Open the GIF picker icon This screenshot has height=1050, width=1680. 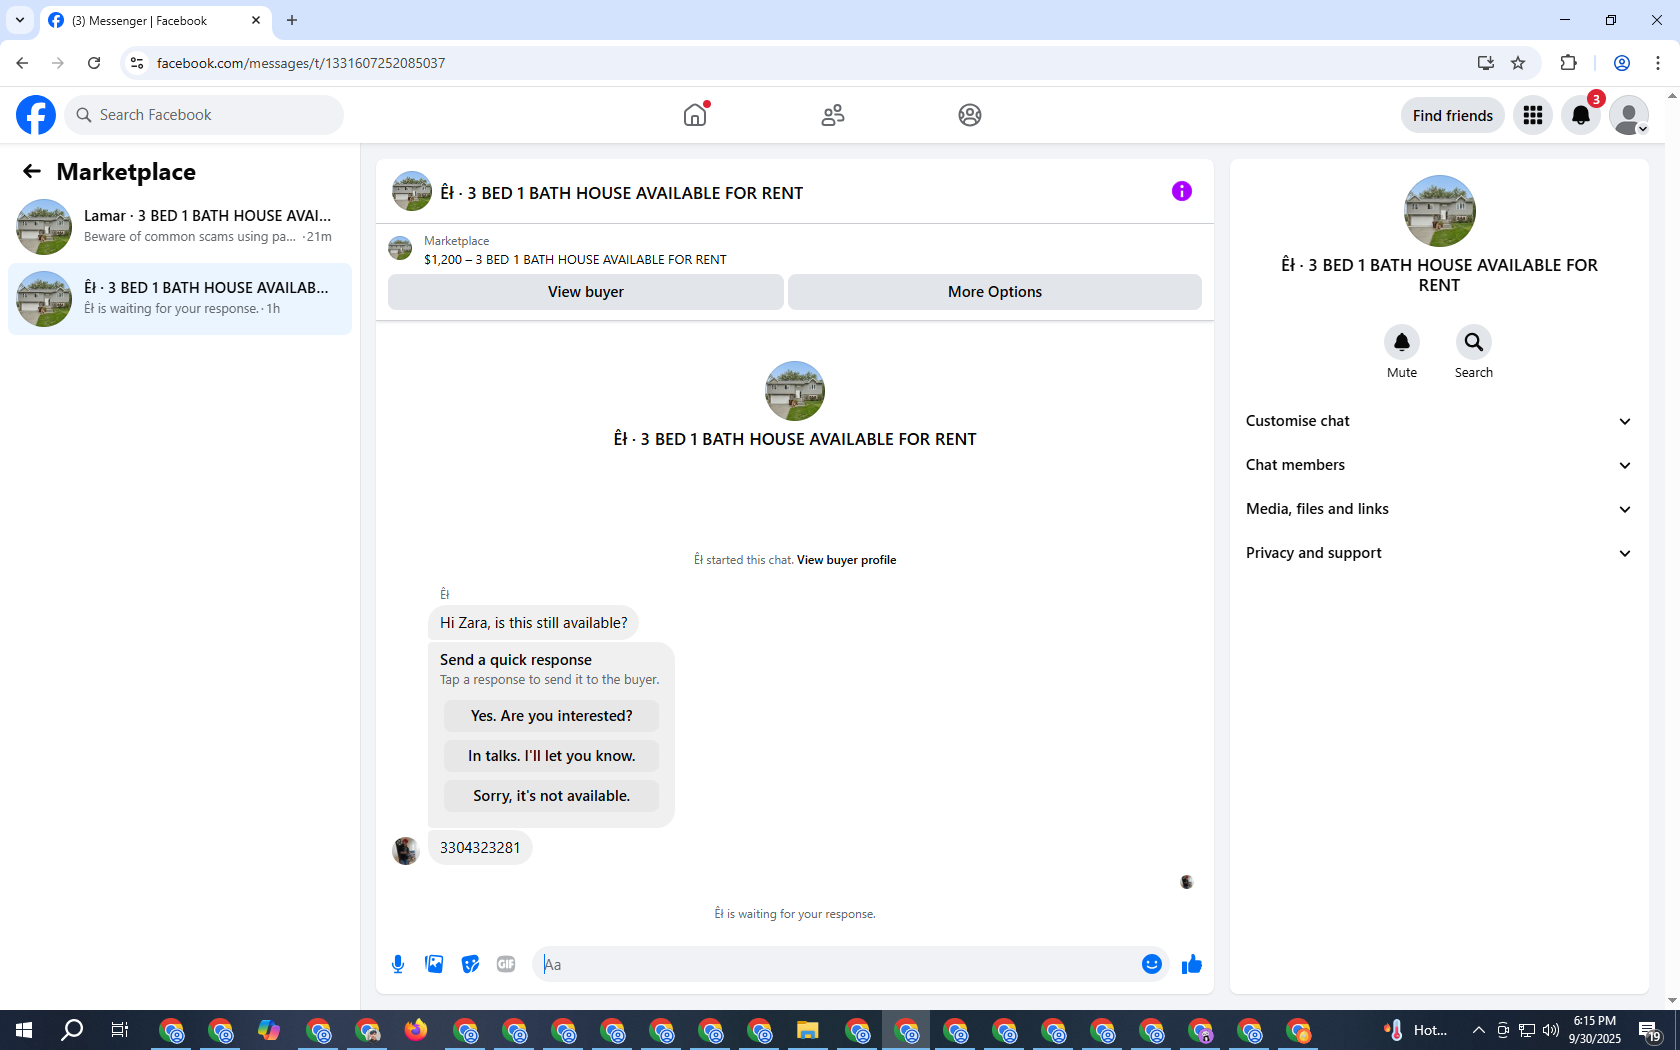tap(506, 964)
